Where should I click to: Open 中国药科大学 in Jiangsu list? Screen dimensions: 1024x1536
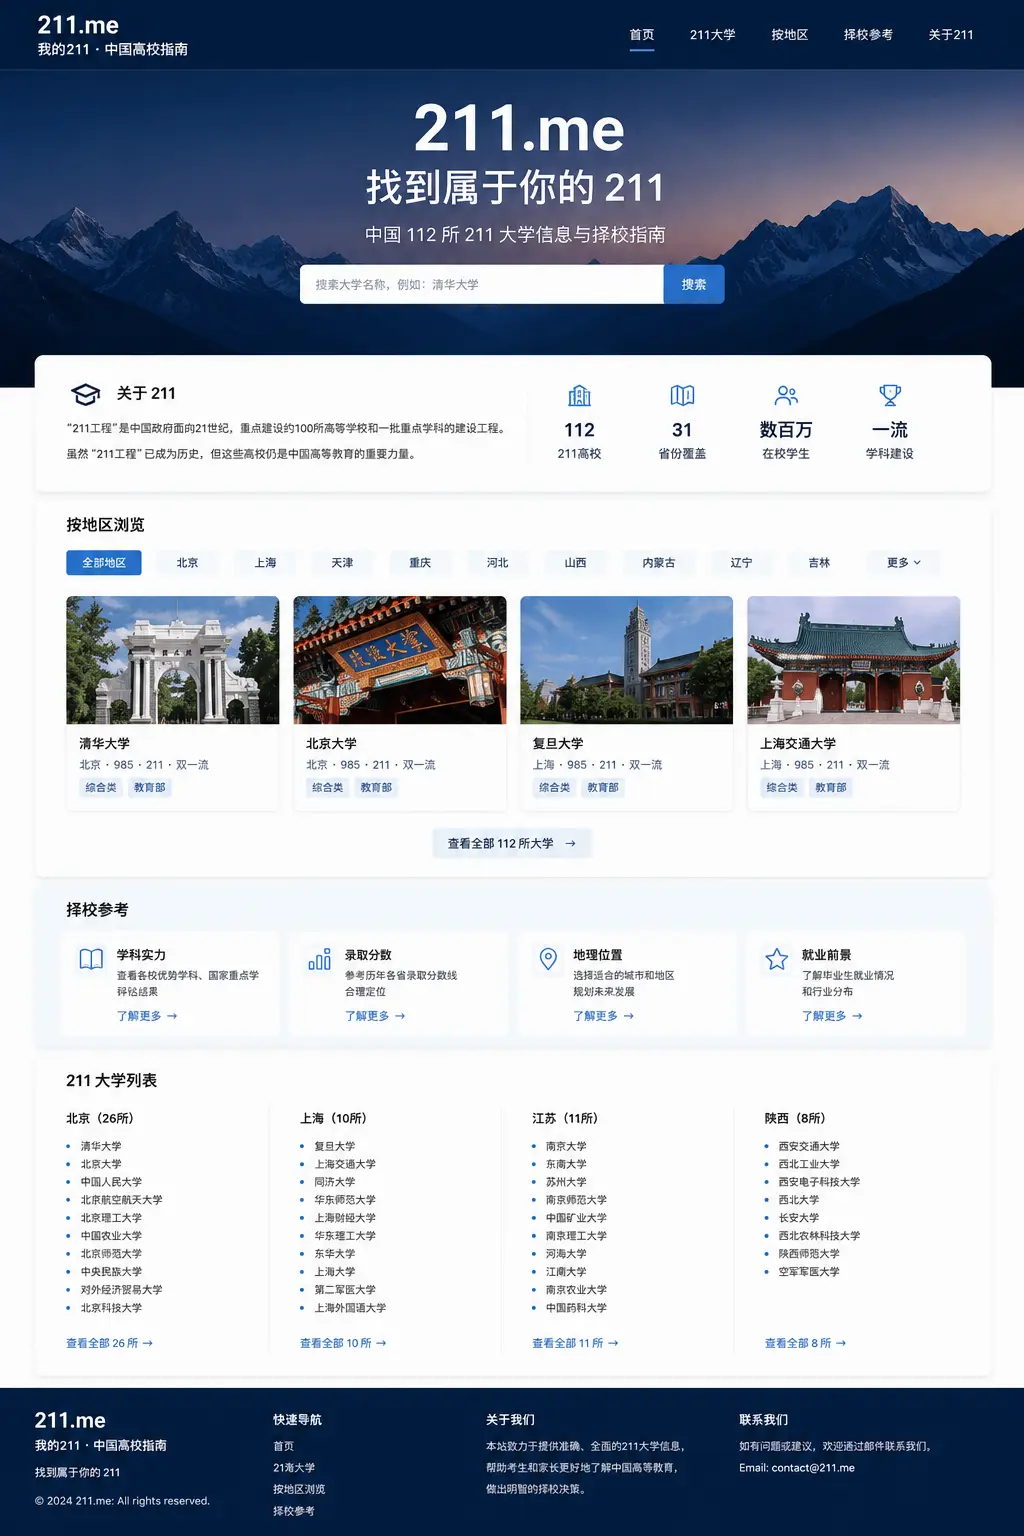click(x=576, y=1308)
